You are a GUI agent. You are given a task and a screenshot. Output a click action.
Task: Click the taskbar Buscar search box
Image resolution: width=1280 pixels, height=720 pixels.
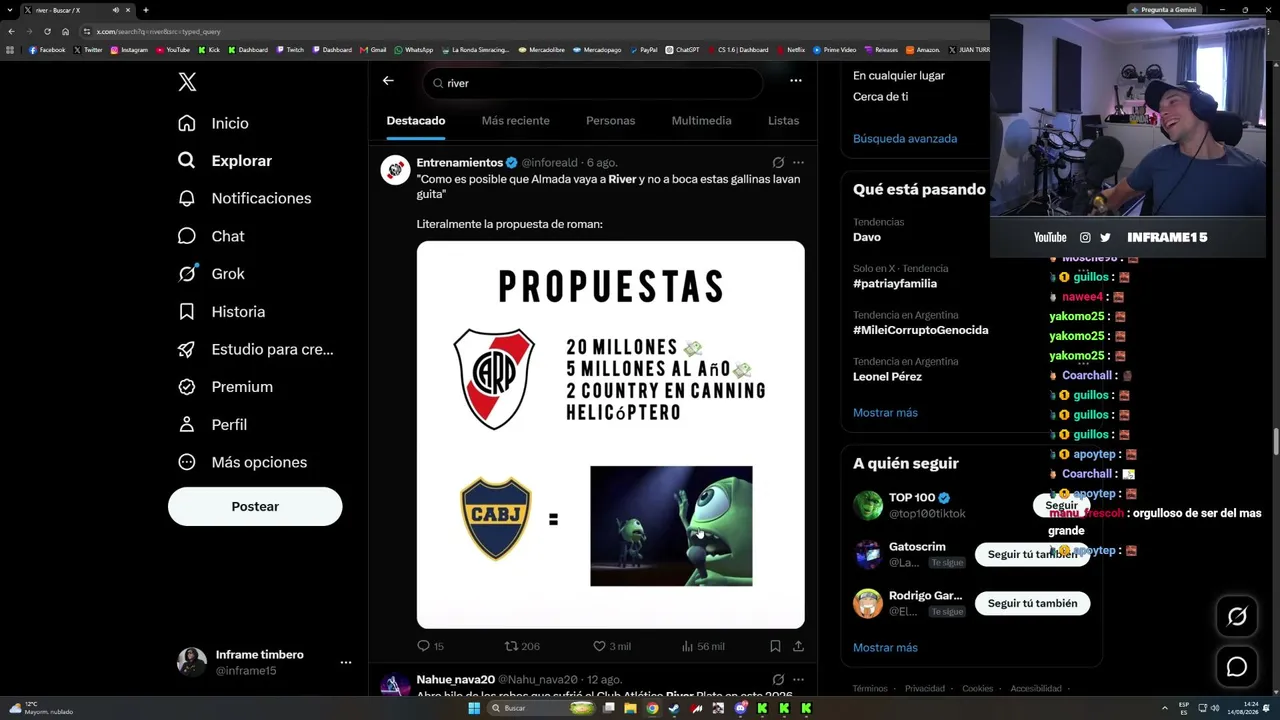point(541,708)
